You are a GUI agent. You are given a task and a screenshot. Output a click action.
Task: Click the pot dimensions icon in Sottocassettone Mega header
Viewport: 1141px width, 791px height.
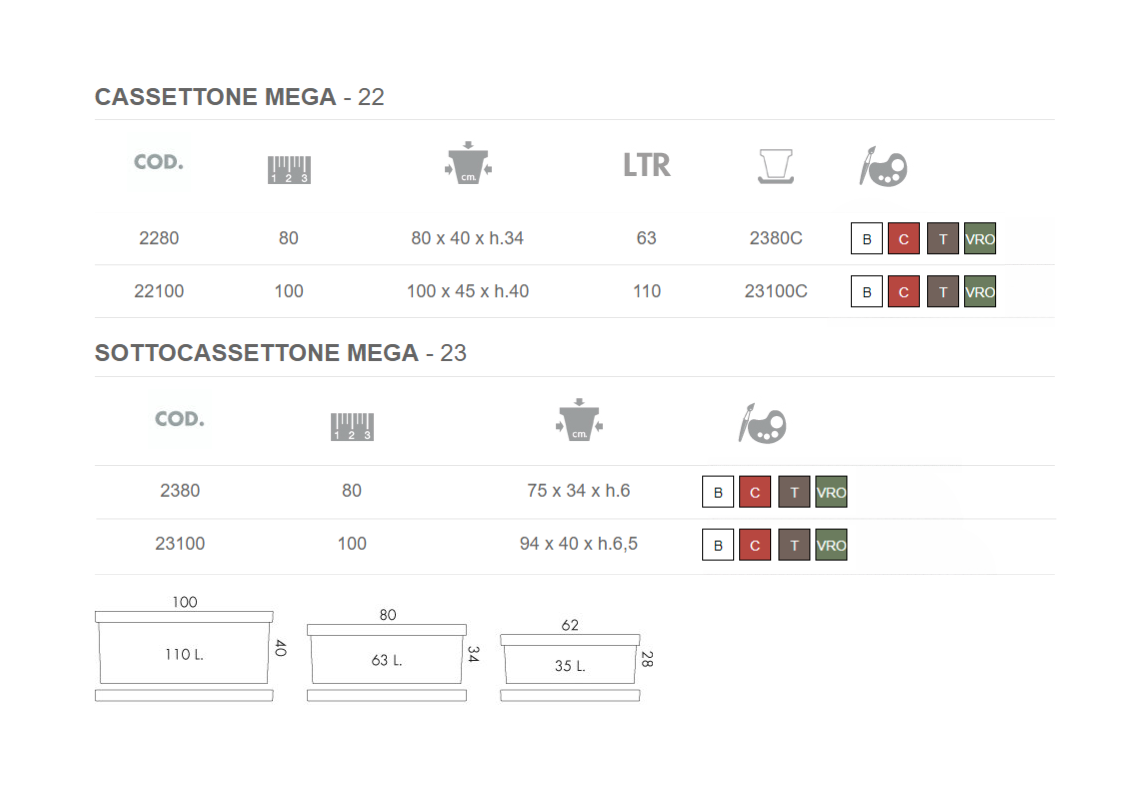(579, 423)
